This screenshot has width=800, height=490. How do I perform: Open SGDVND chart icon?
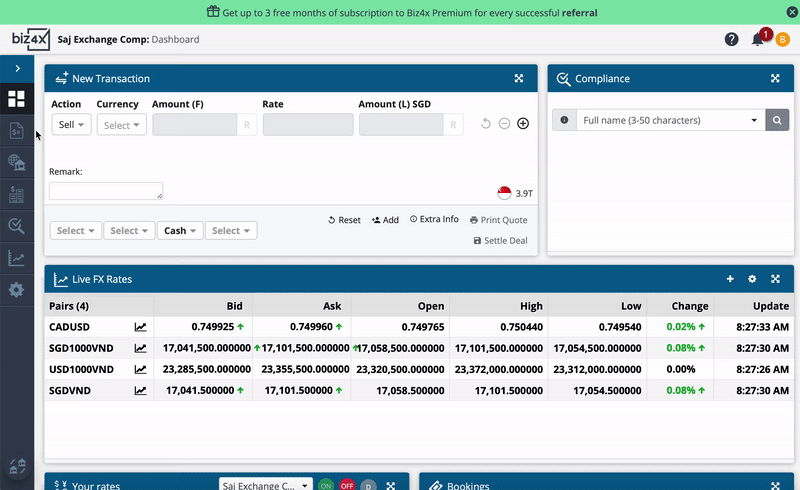pos(140,391)
